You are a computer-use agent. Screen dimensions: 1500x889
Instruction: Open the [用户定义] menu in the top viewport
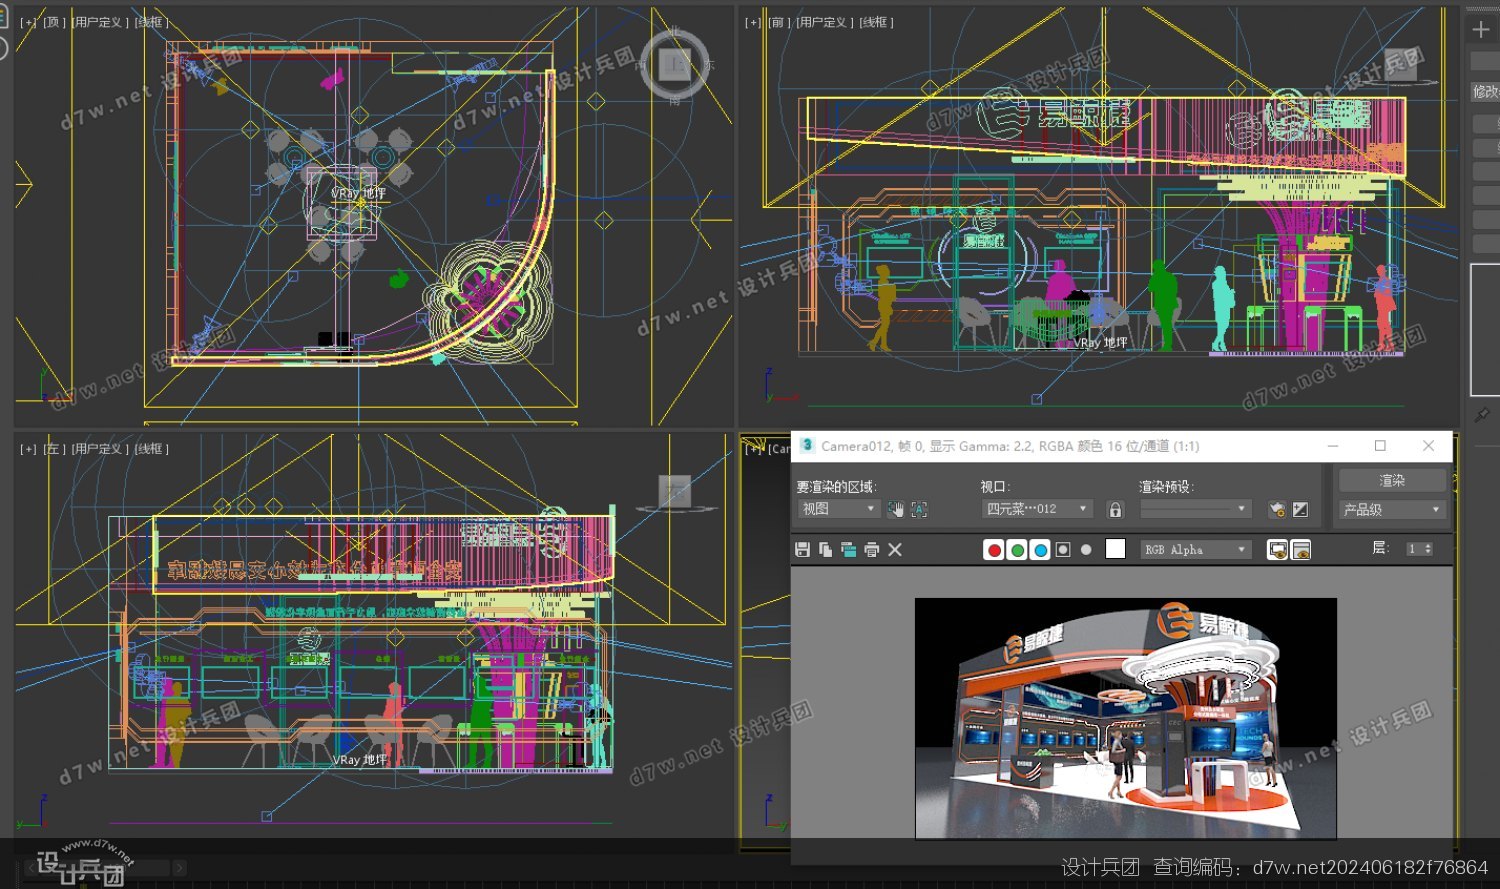point(100,22)
